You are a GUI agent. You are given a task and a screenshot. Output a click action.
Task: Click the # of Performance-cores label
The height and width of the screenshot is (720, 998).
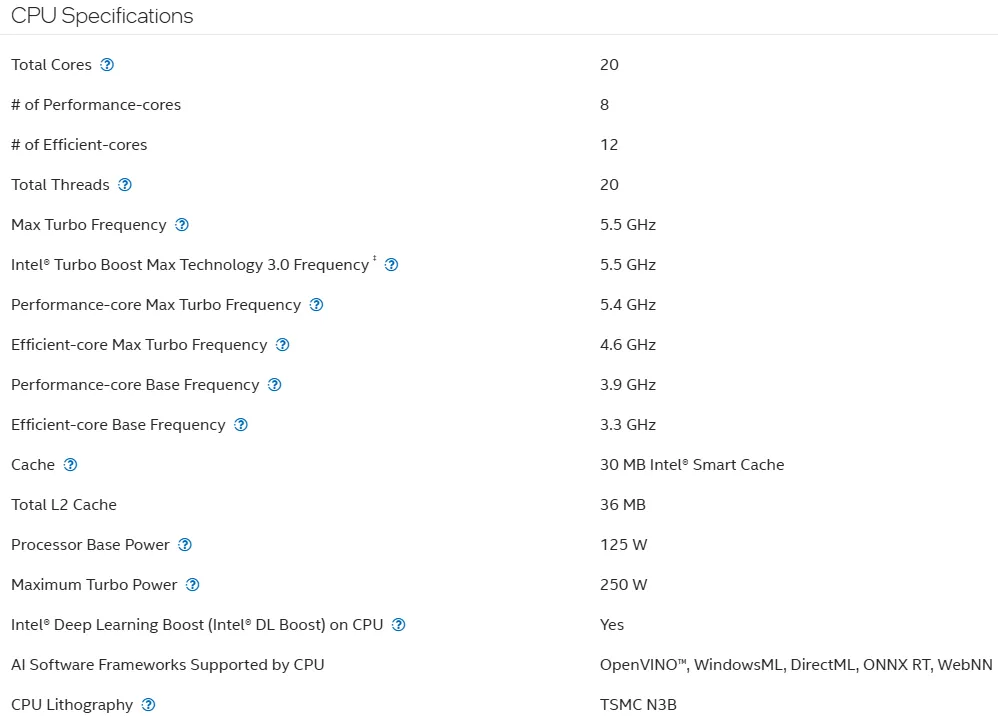[95, 105]
